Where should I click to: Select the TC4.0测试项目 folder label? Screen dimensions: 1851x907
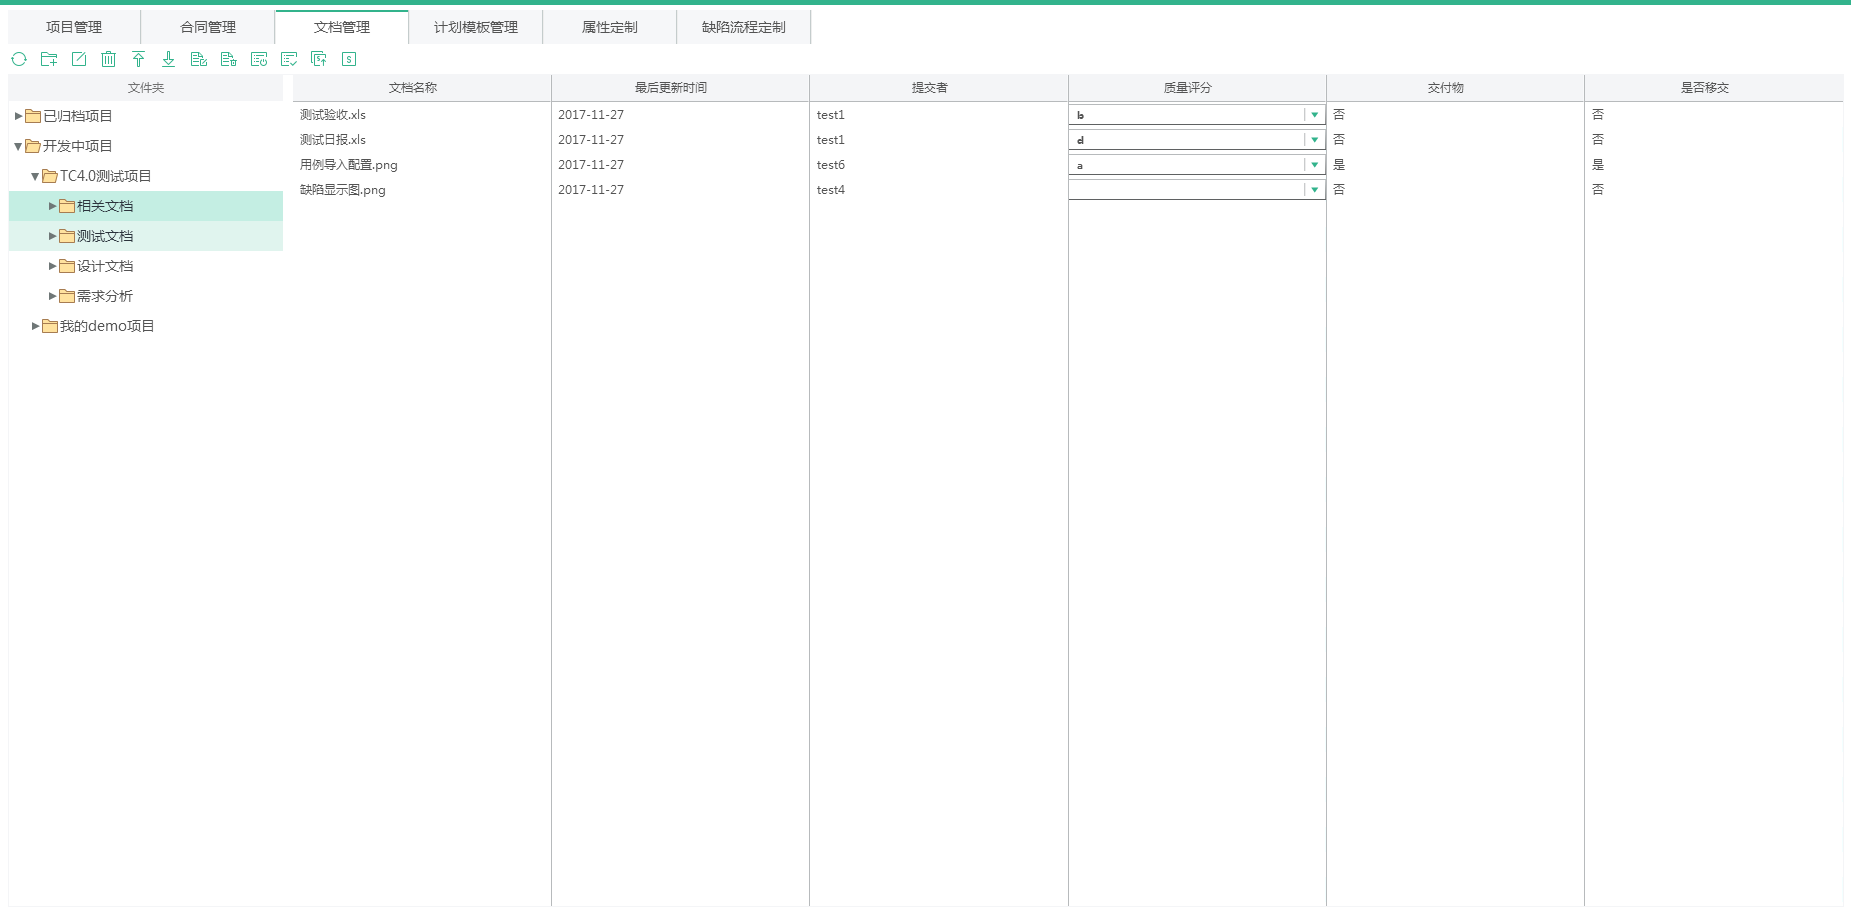(105, 176)
